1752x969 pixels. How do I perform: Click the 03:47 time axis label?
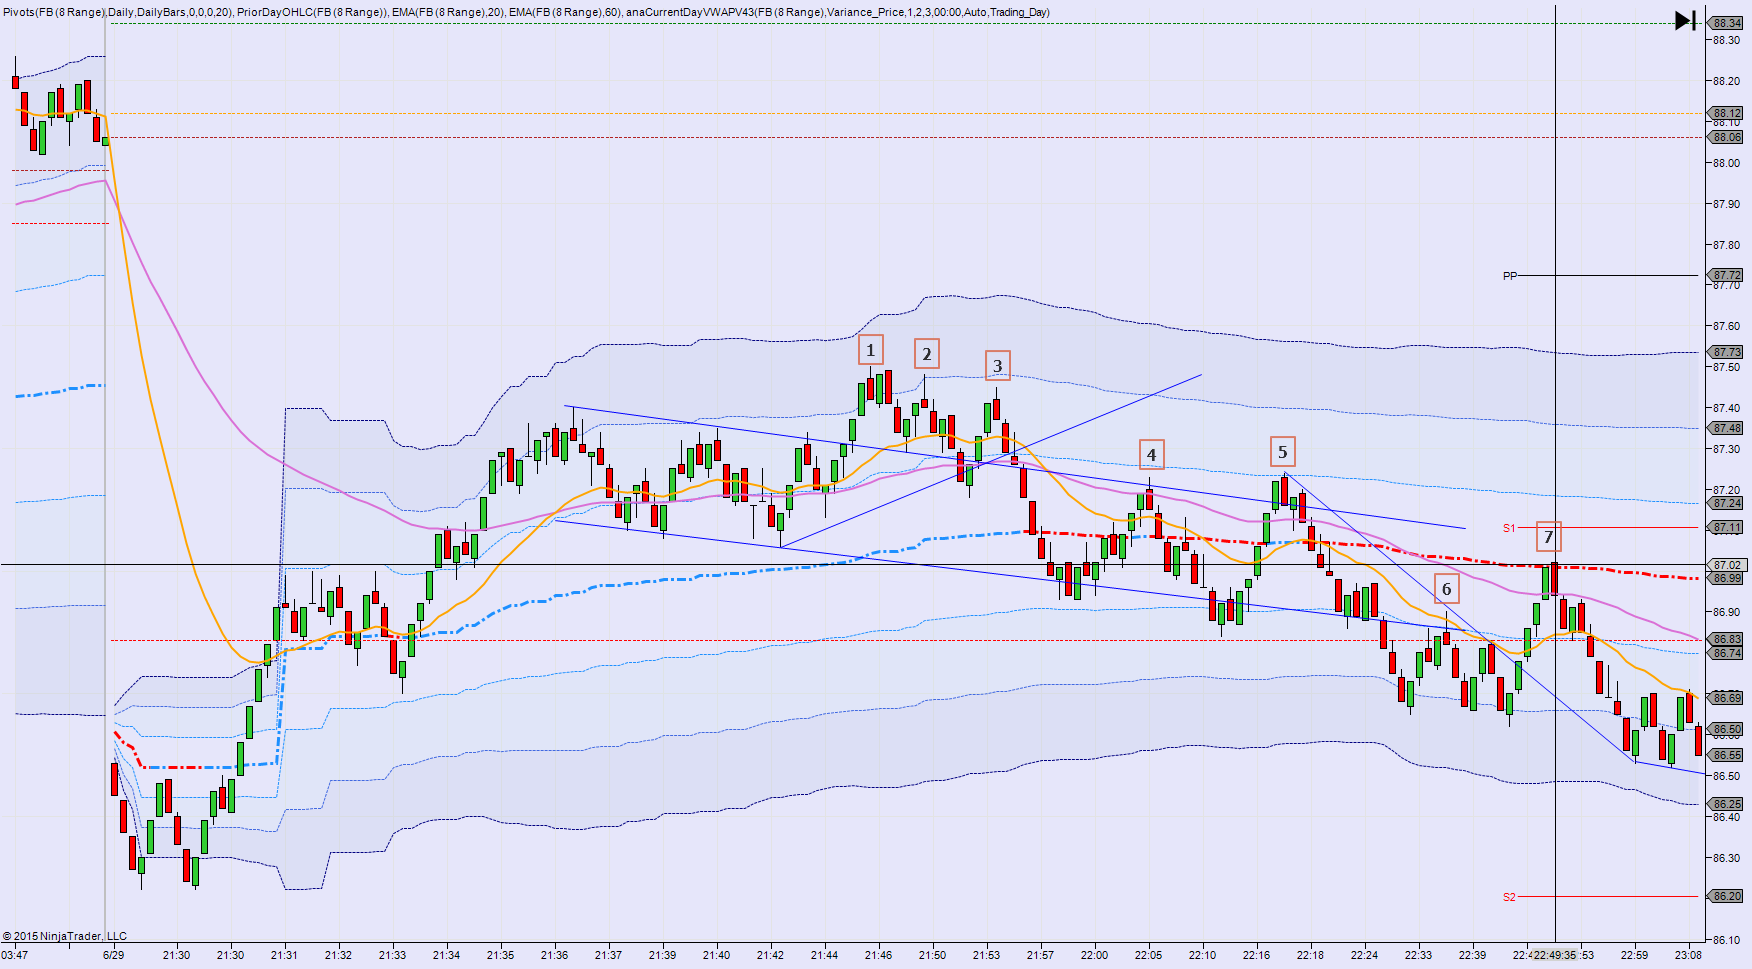pyautogui.click(x=15, y=955)
